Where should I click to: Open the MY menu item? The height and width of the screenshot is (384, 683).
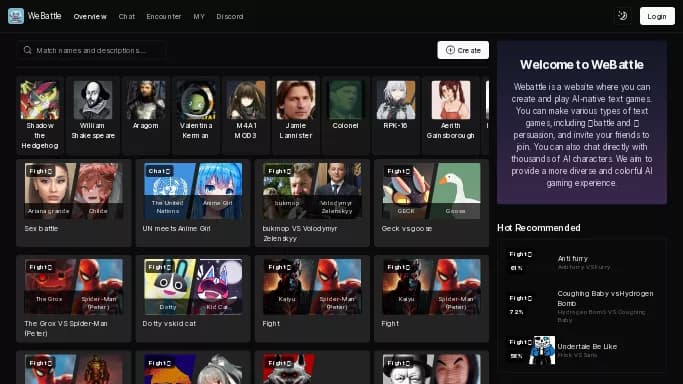pyautogui.click(x=199, y=17)
